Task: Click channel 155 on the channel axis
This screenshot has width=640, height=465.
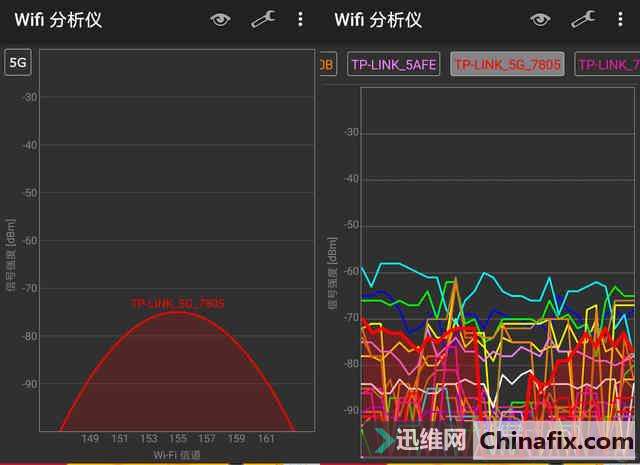Action: coord(178,439)
